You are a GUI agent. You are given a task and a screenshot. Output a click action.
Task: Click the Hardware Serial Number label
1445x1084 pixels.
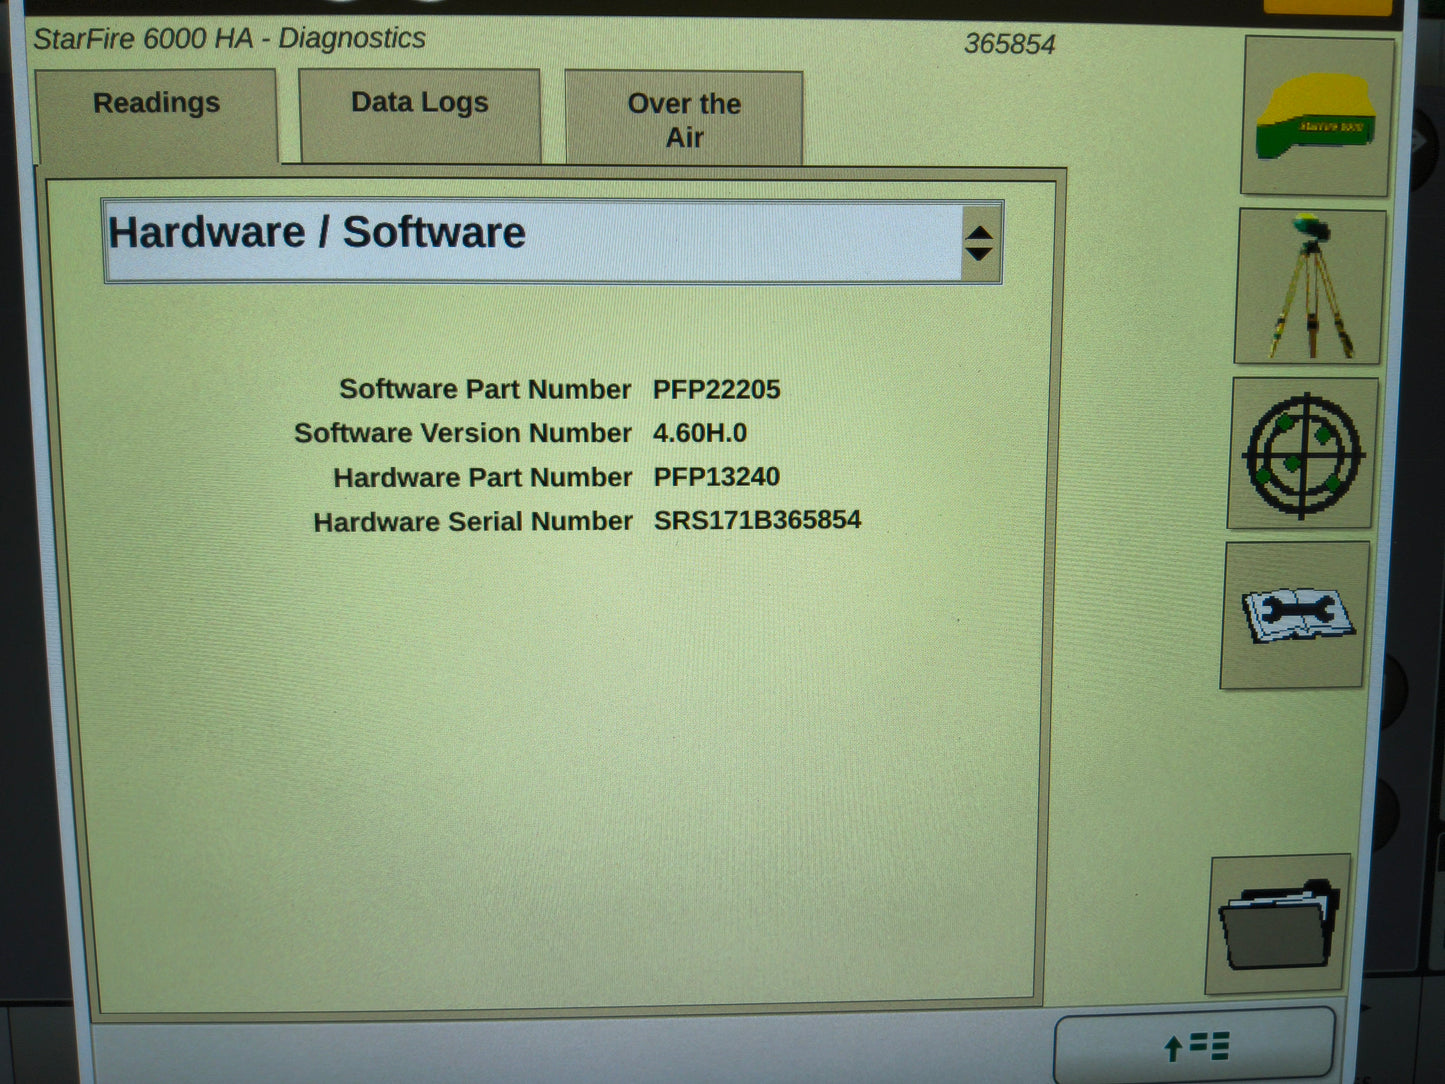472,521
